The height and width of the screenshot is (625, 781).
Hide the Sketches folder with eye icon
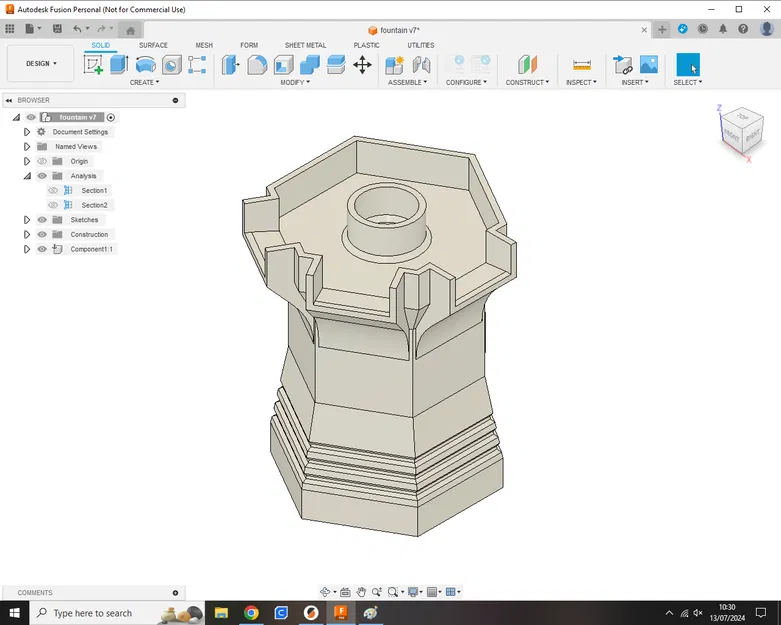click(x=42, y=220)
